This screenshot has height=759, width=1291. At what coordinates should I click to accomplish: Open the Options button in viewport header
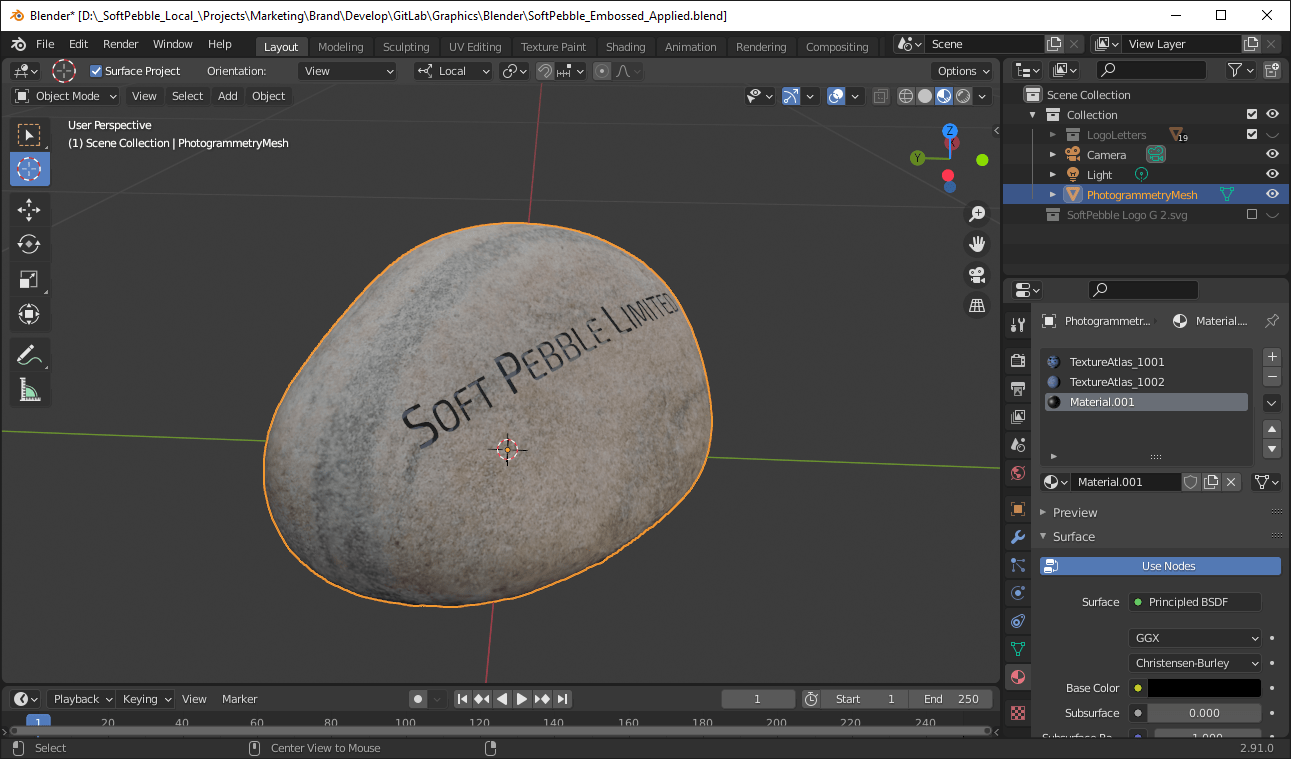point(962,71)
